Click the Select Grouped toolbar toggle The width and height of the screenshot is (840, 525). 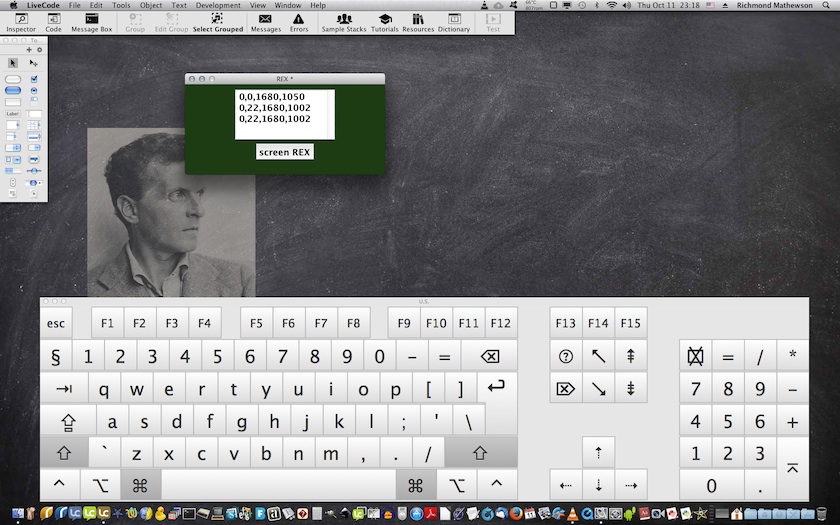pyautogui.click(x=217, y=22)
